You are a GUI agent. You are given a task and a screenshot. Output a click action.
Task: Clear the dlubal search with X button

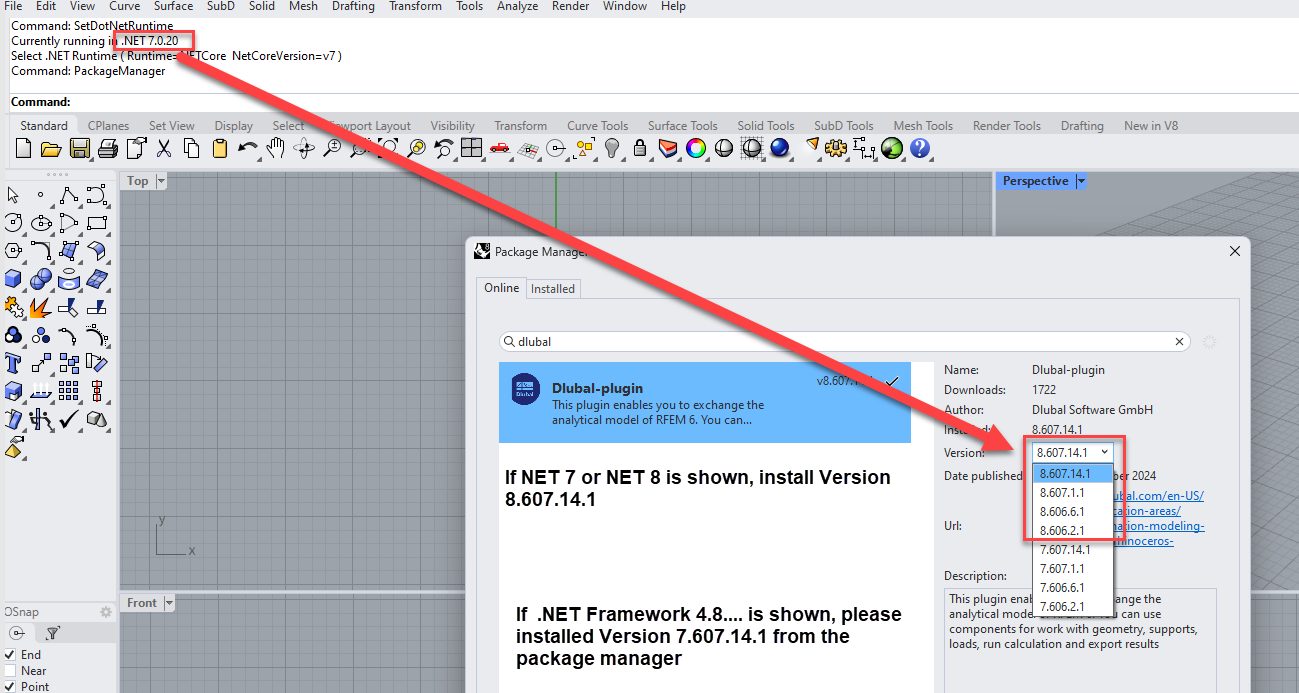(1179, 342)
